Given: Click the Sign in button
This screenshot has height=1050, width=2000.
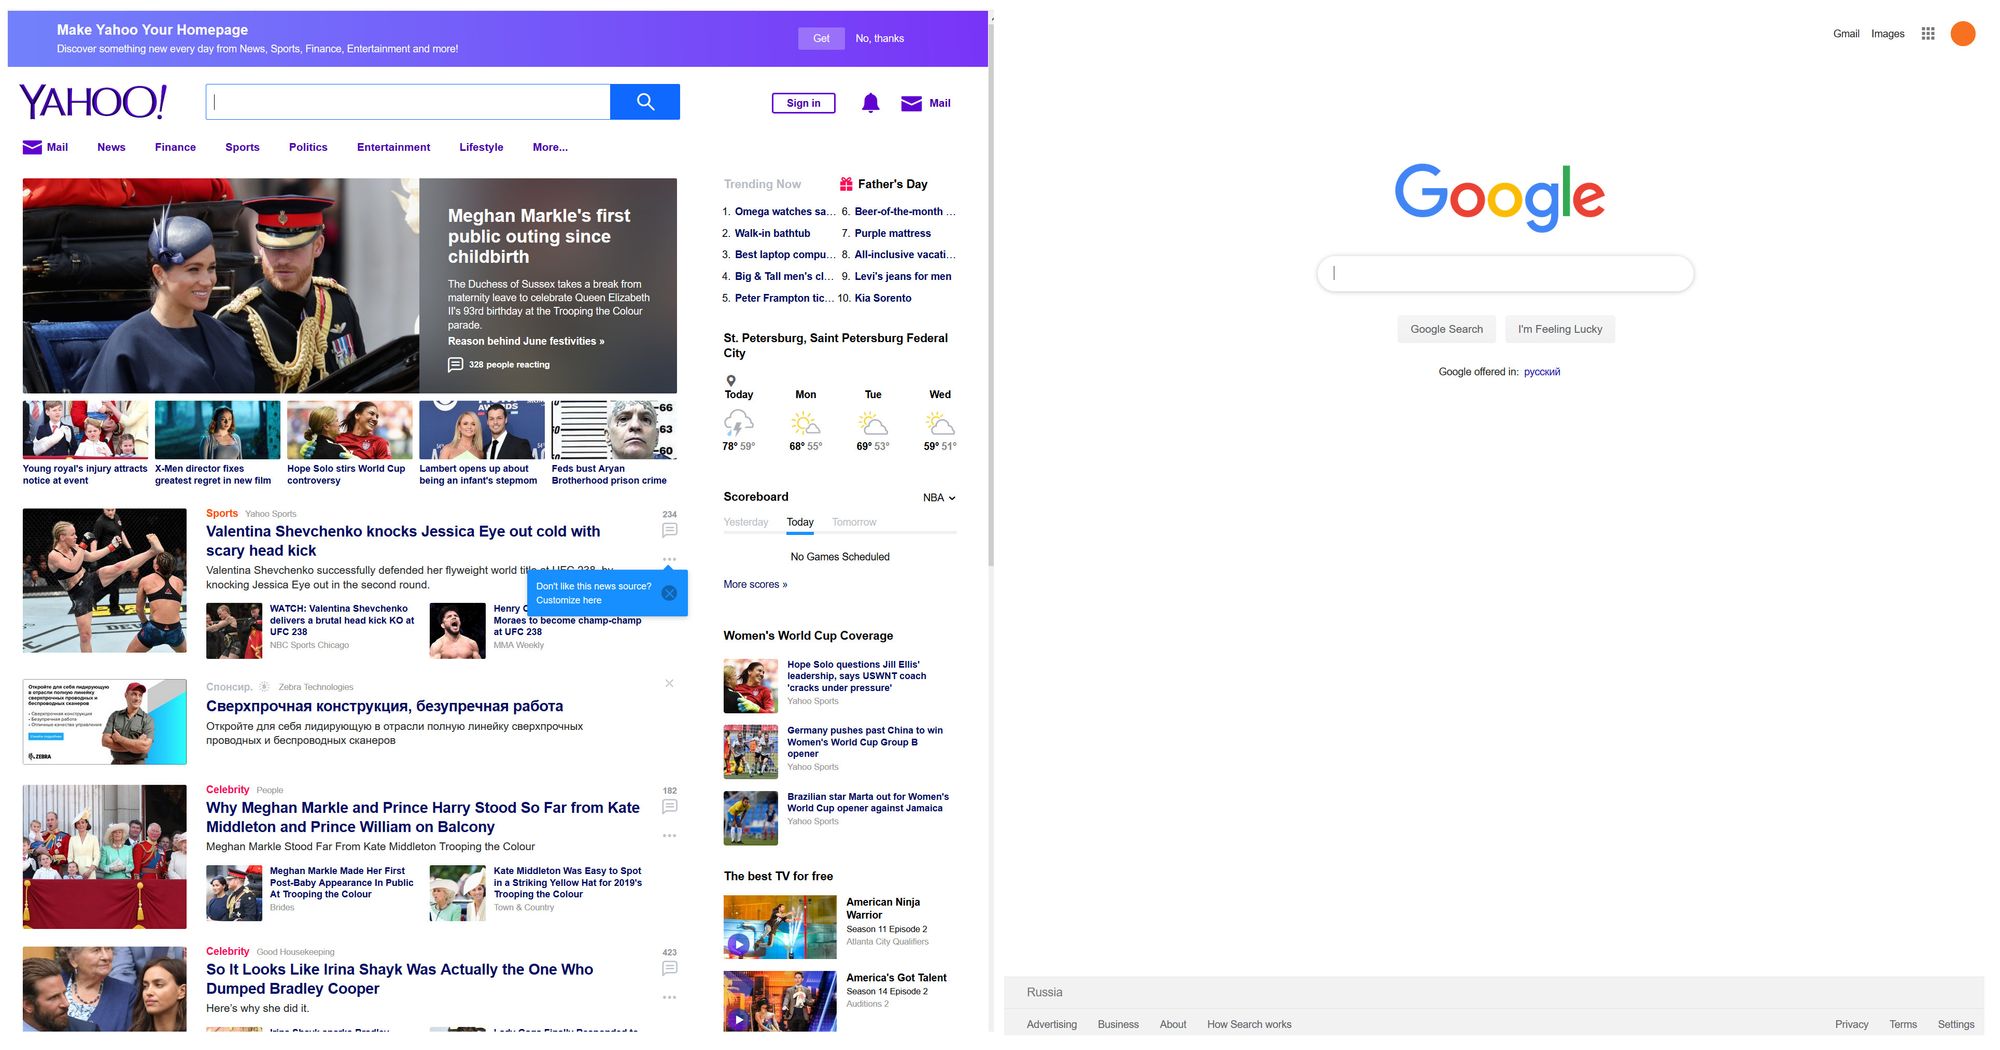Looking at the screenshot, I should coord(803,103).
